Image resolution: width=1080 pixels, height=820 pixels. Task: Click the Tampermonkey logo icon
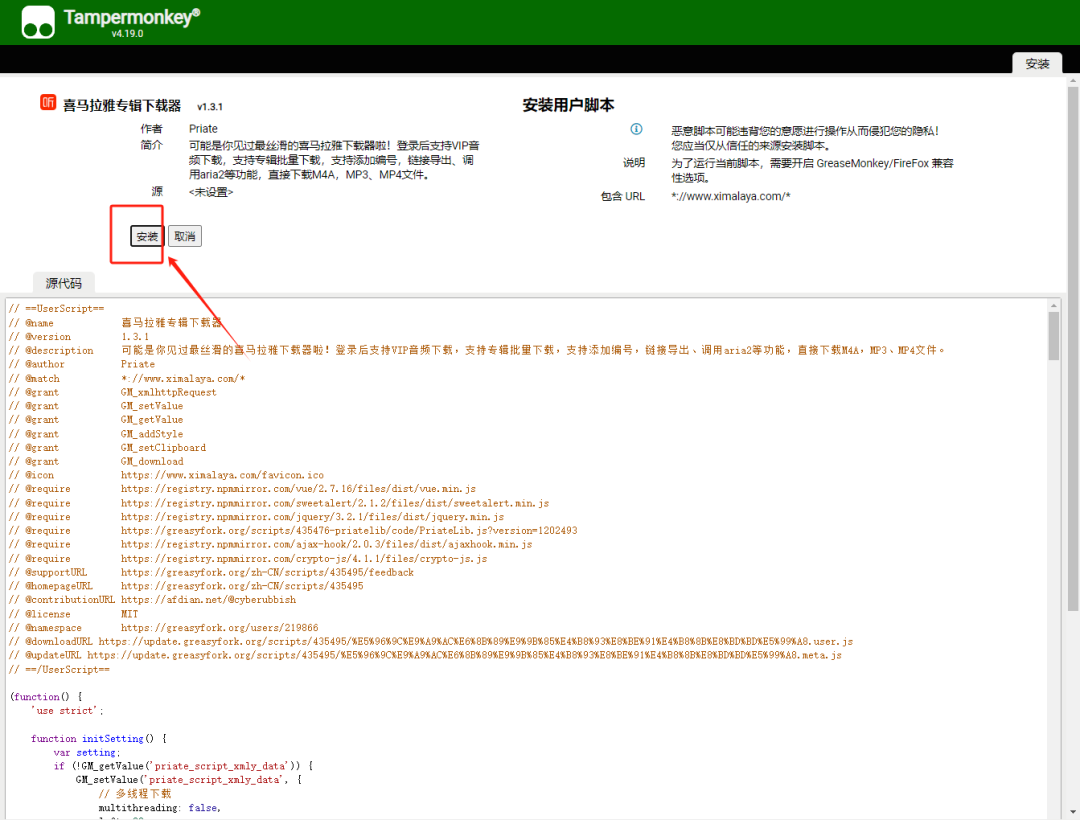(x=38, y=22)
